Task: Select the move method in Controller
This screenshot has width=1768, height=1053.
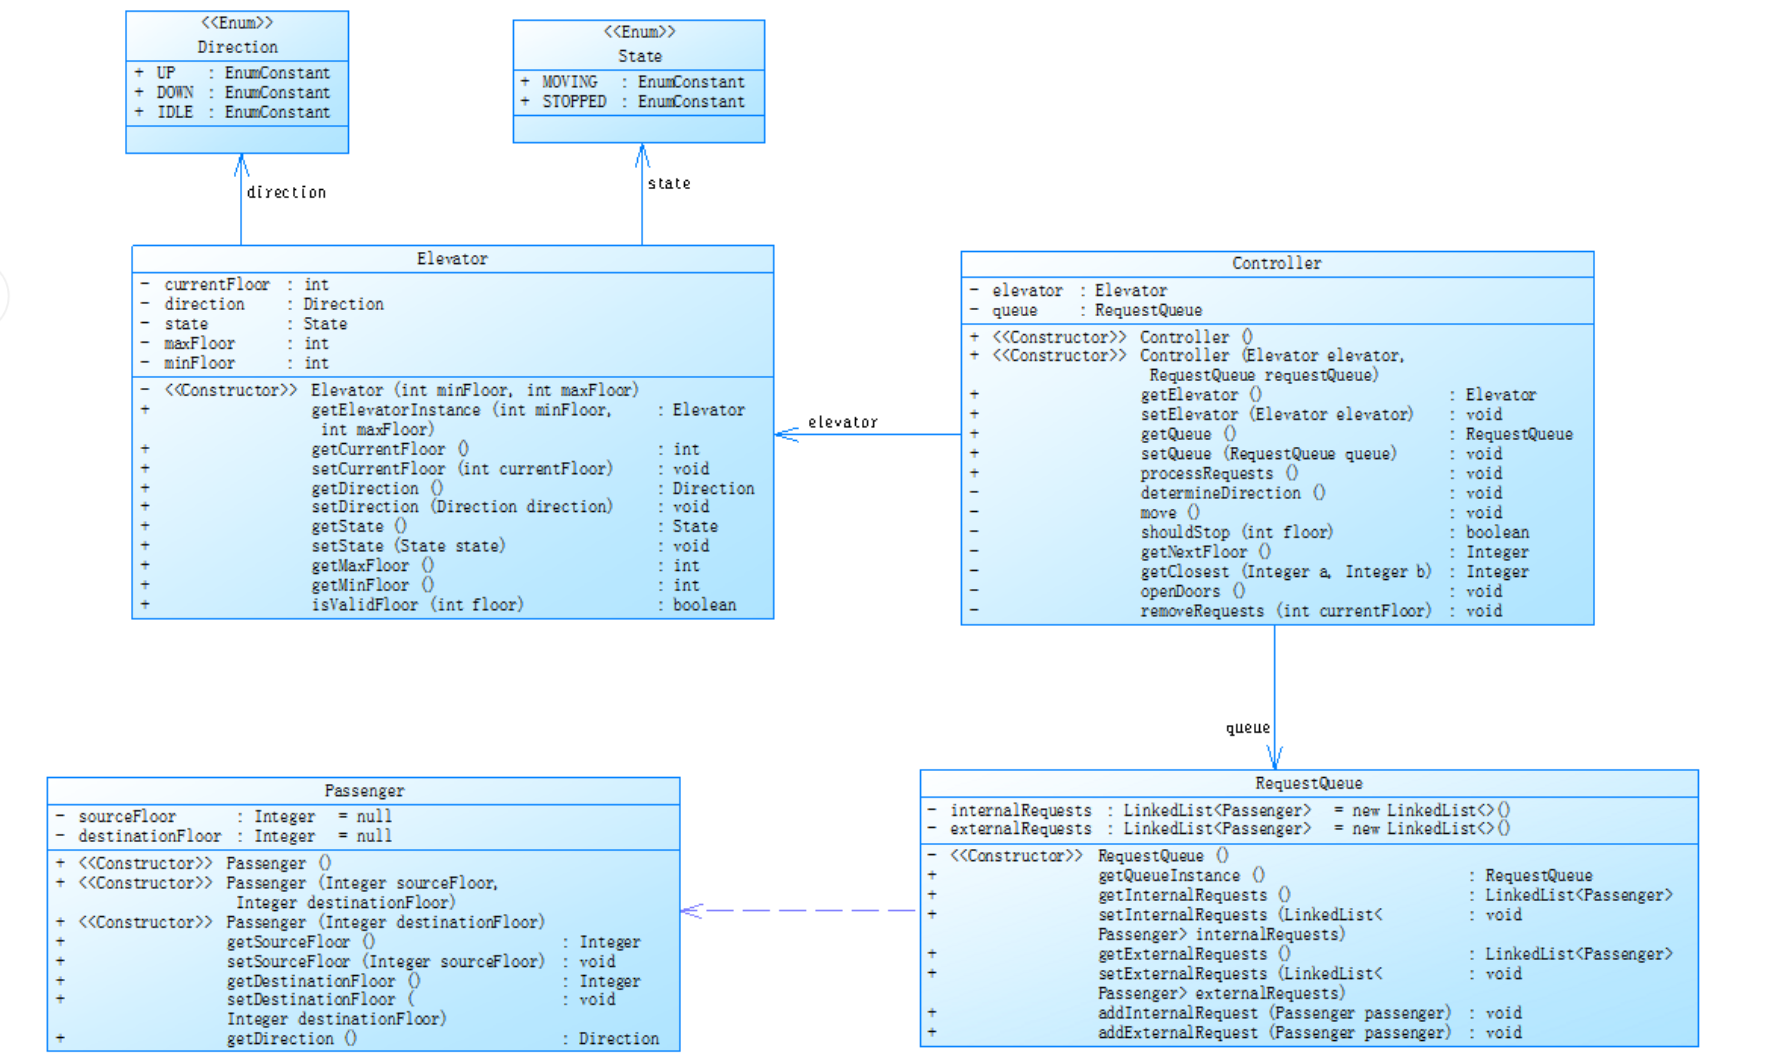Action: click(1236, 513)
